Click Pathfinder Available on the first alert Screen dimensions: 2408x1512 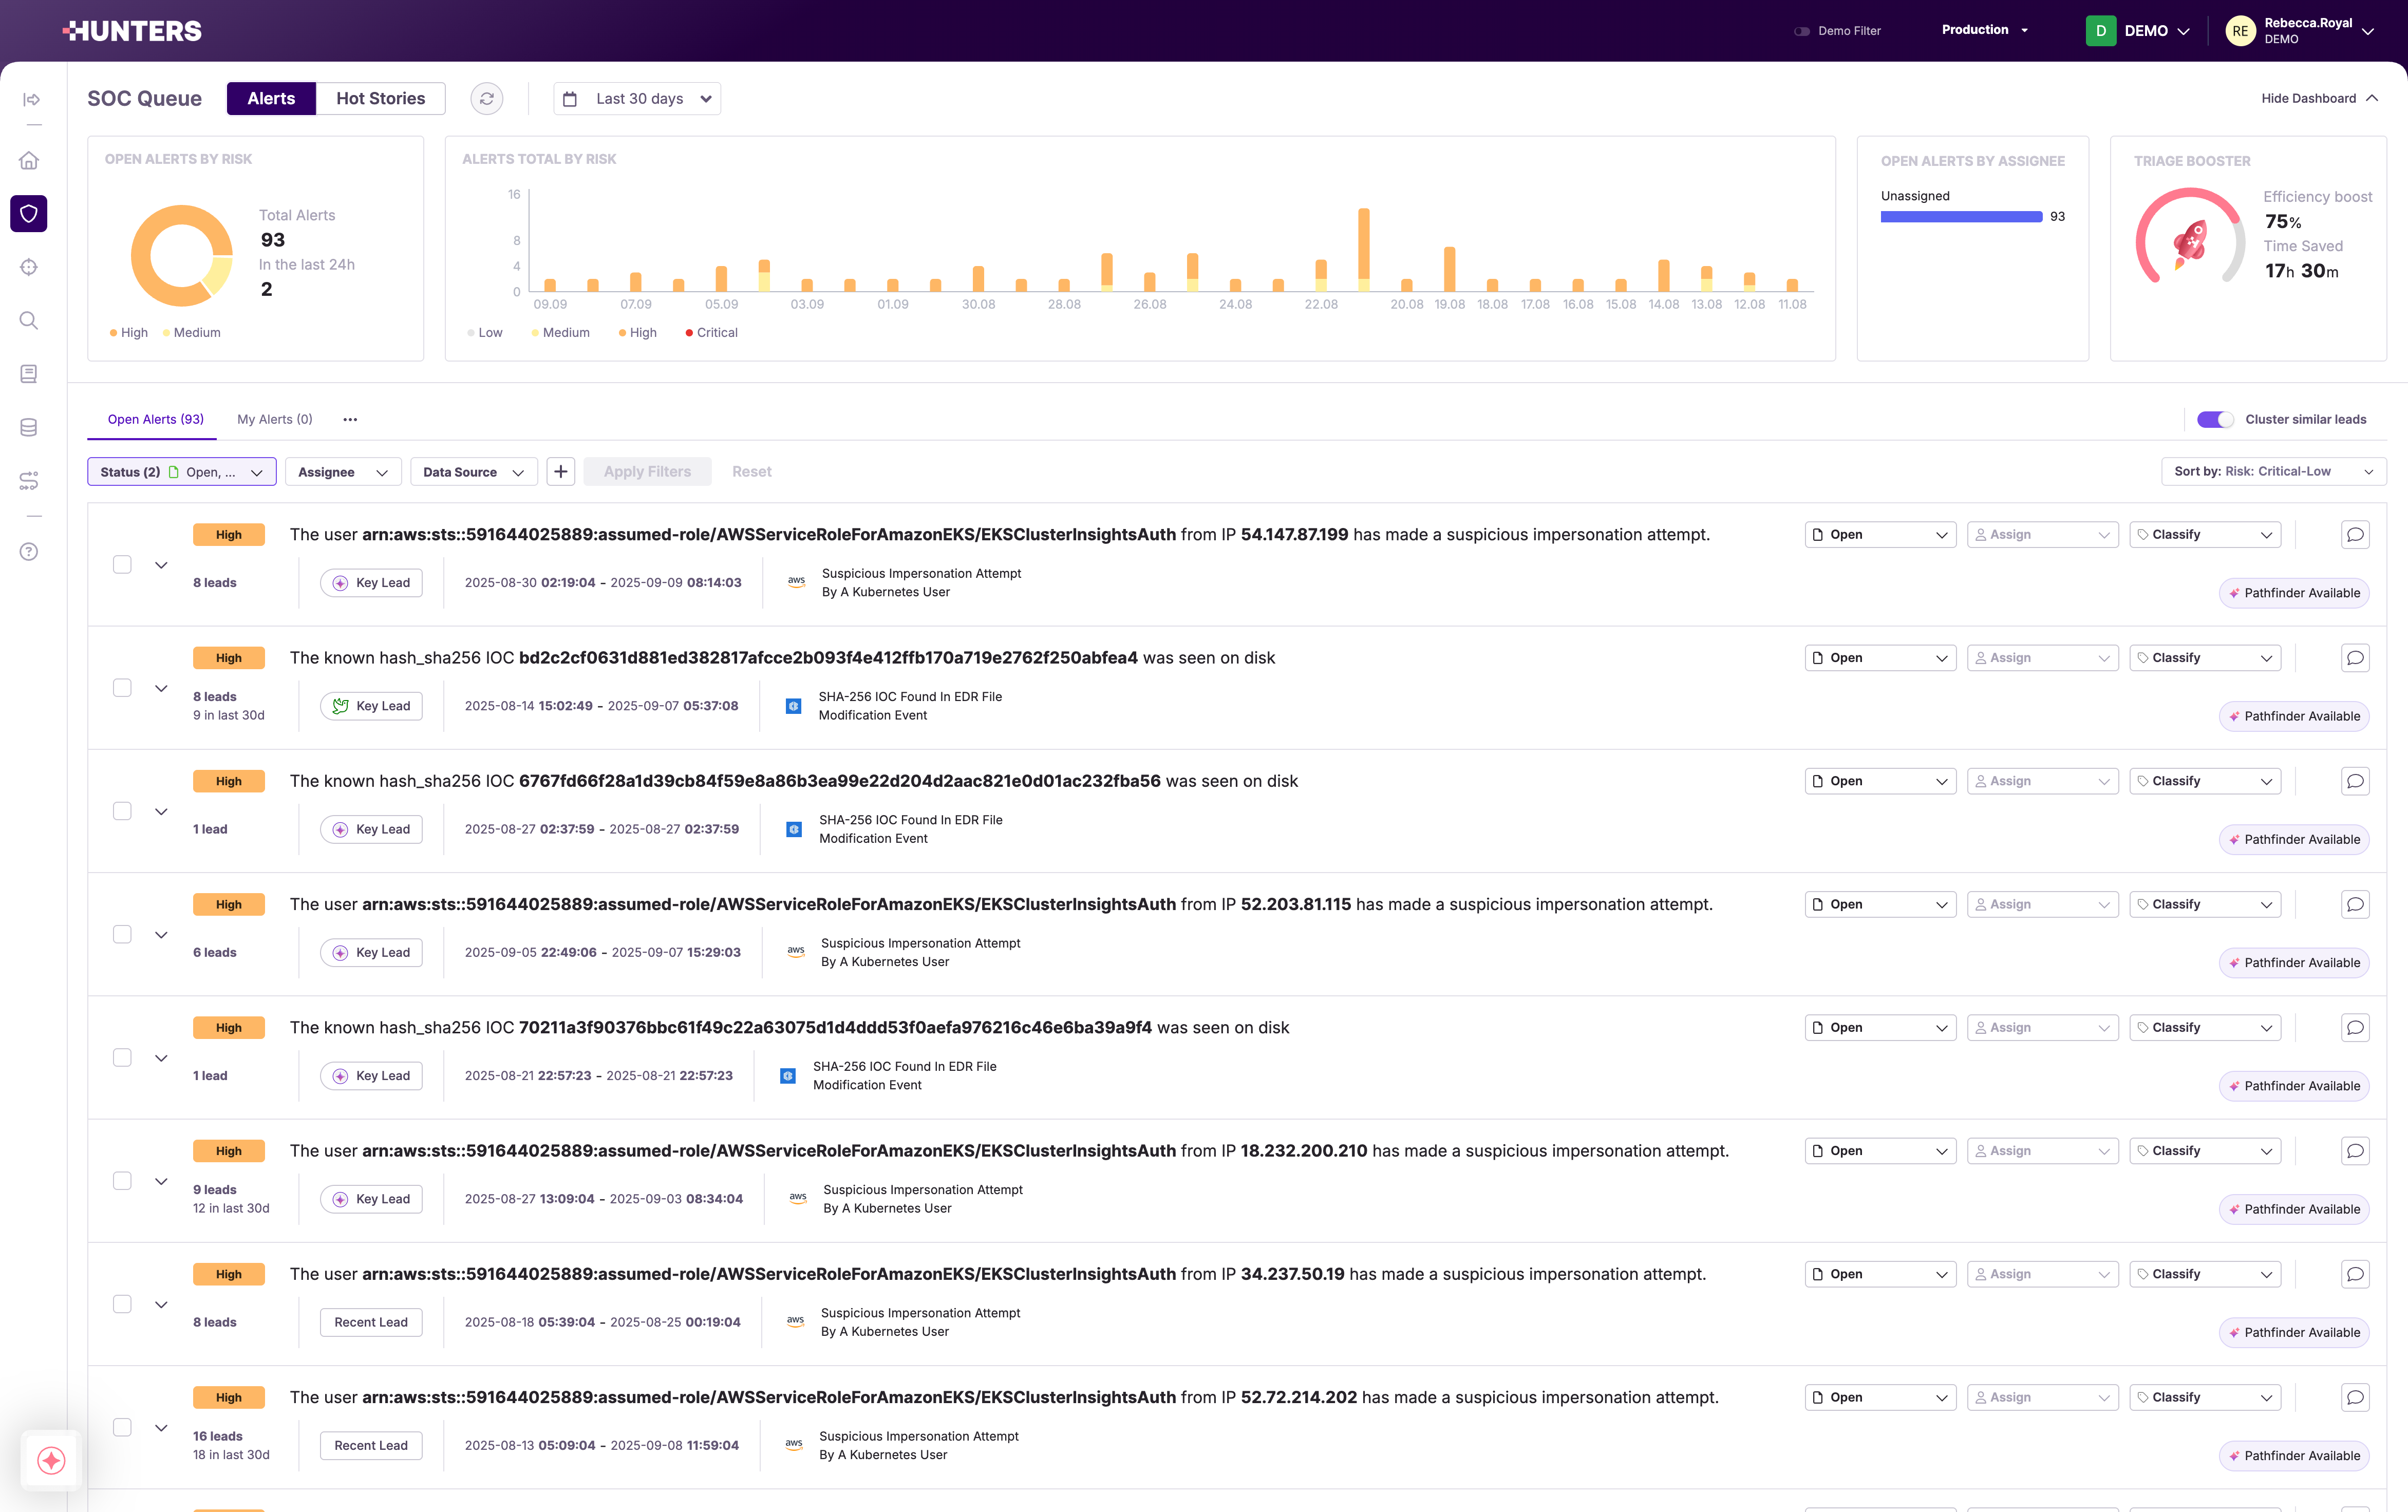pyautogui.click(x=2294, y=593)
